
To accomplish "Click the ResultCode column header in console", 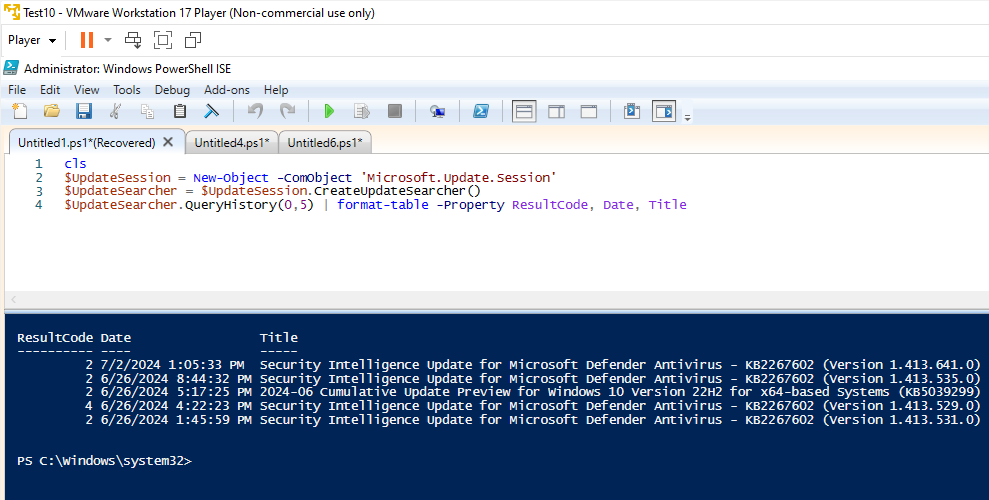I will 55,338.
